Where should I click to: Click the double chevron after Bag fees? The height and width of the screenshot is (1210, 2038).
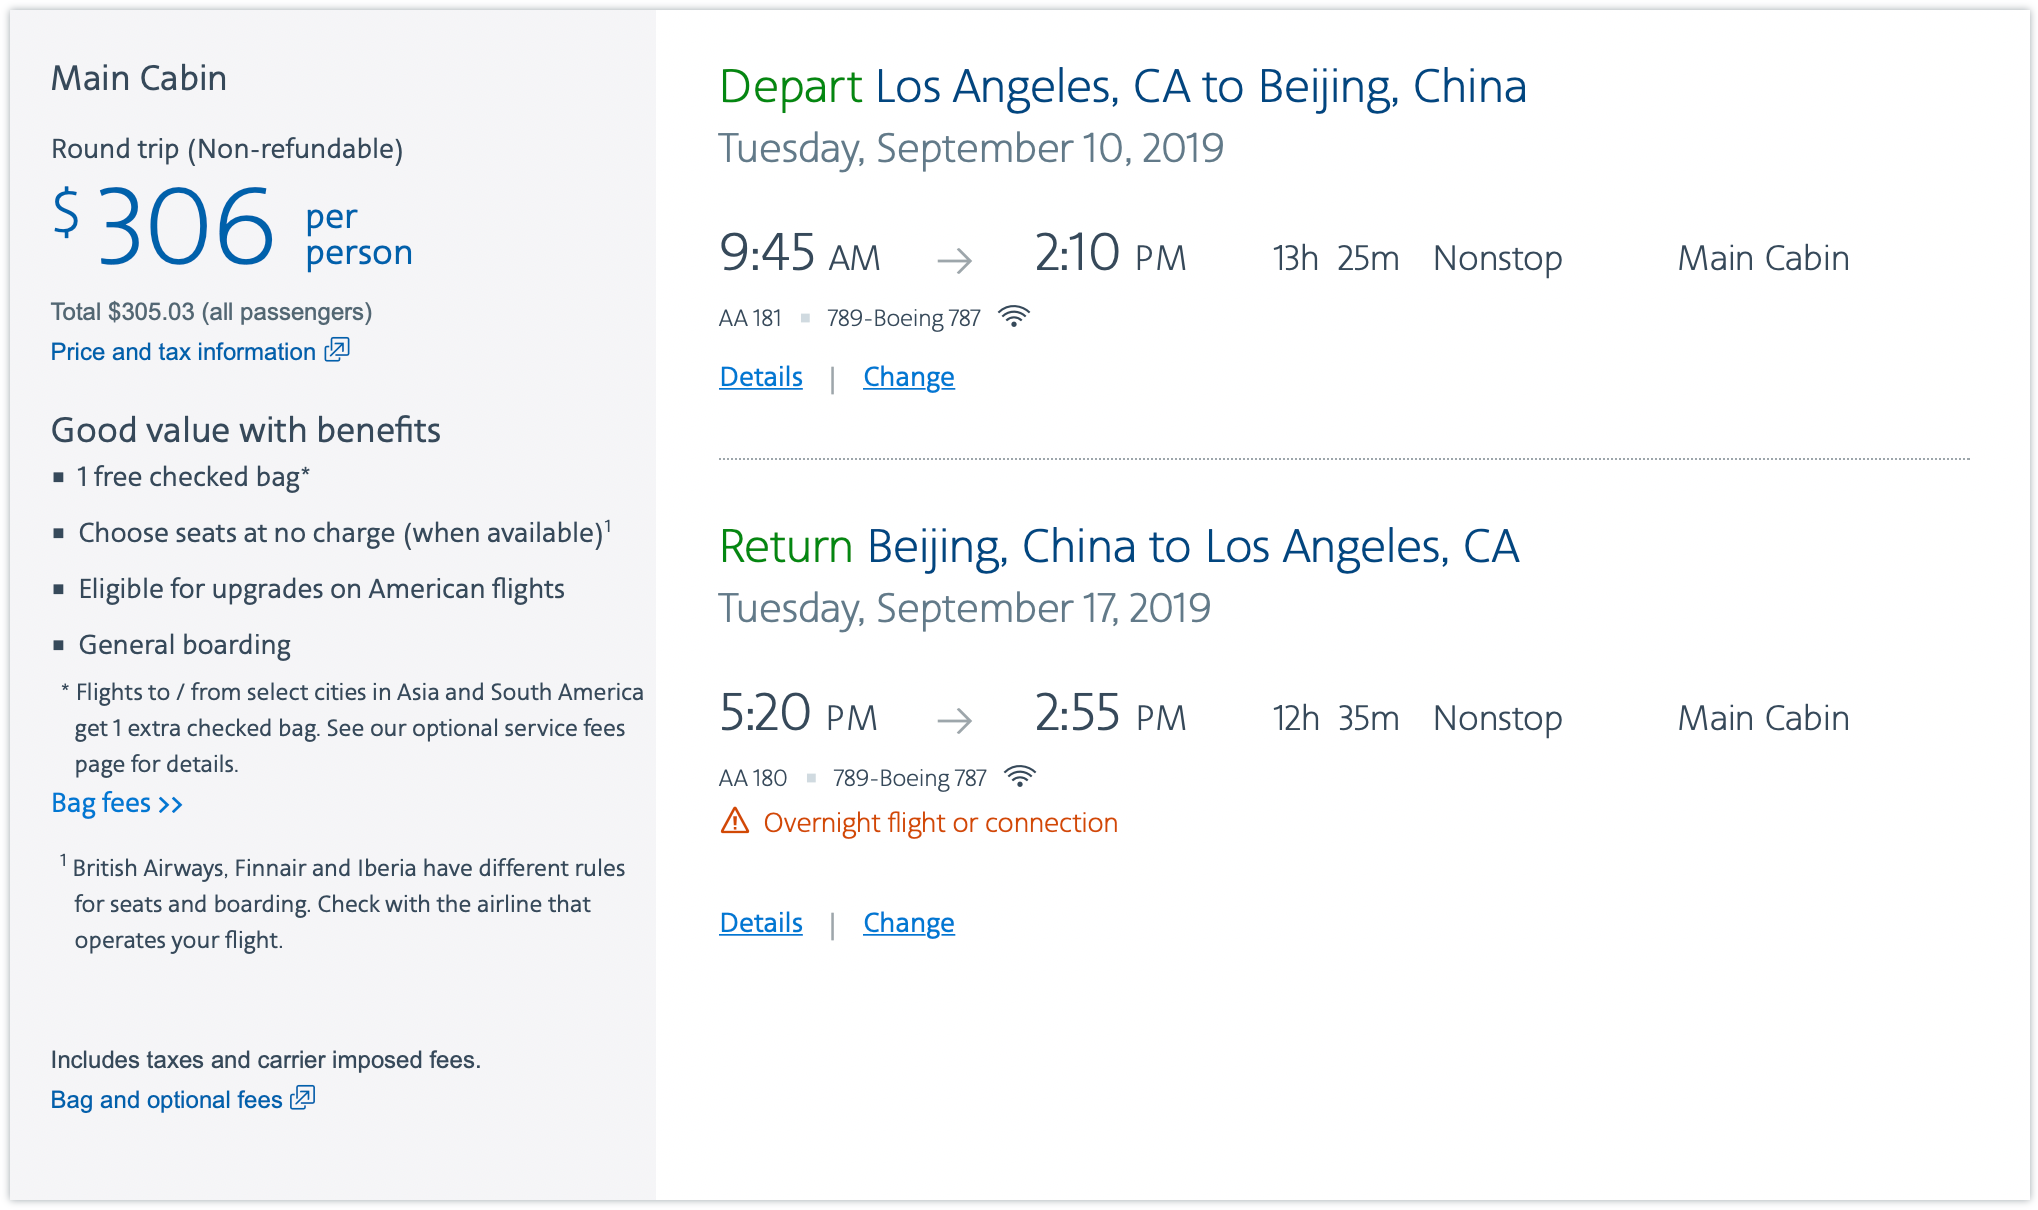[x=171, y=804]
